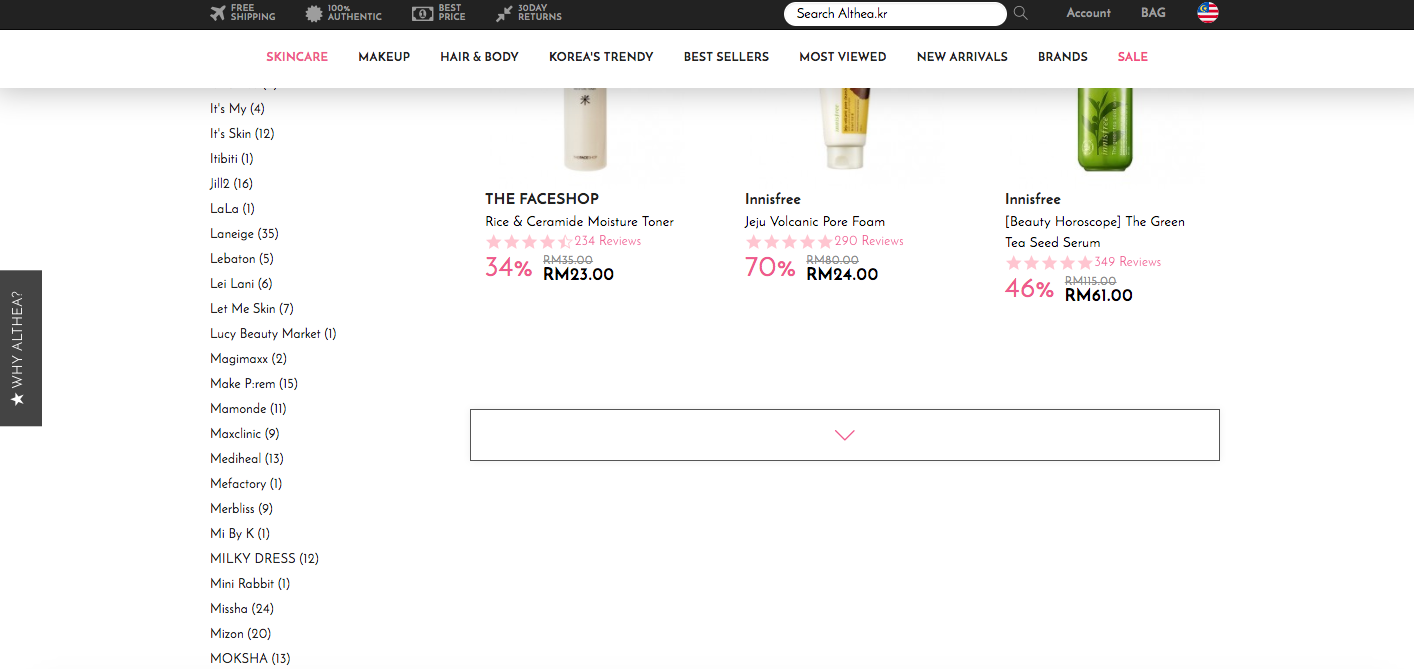This screenshot has width=1414, height=669.
Task: Filter by brand Merbliss (9)
Action: pos(241,509)
